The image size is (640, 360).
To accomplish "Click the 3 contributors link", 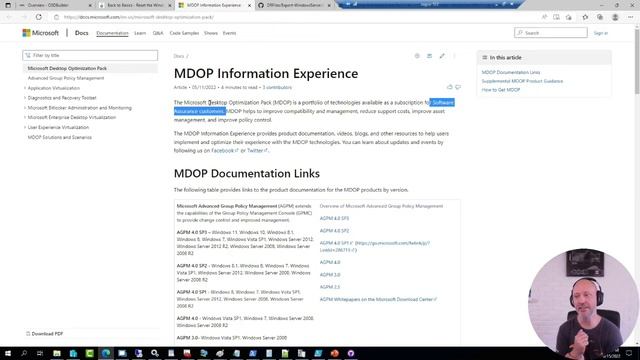I will click(x=277, y=87).
